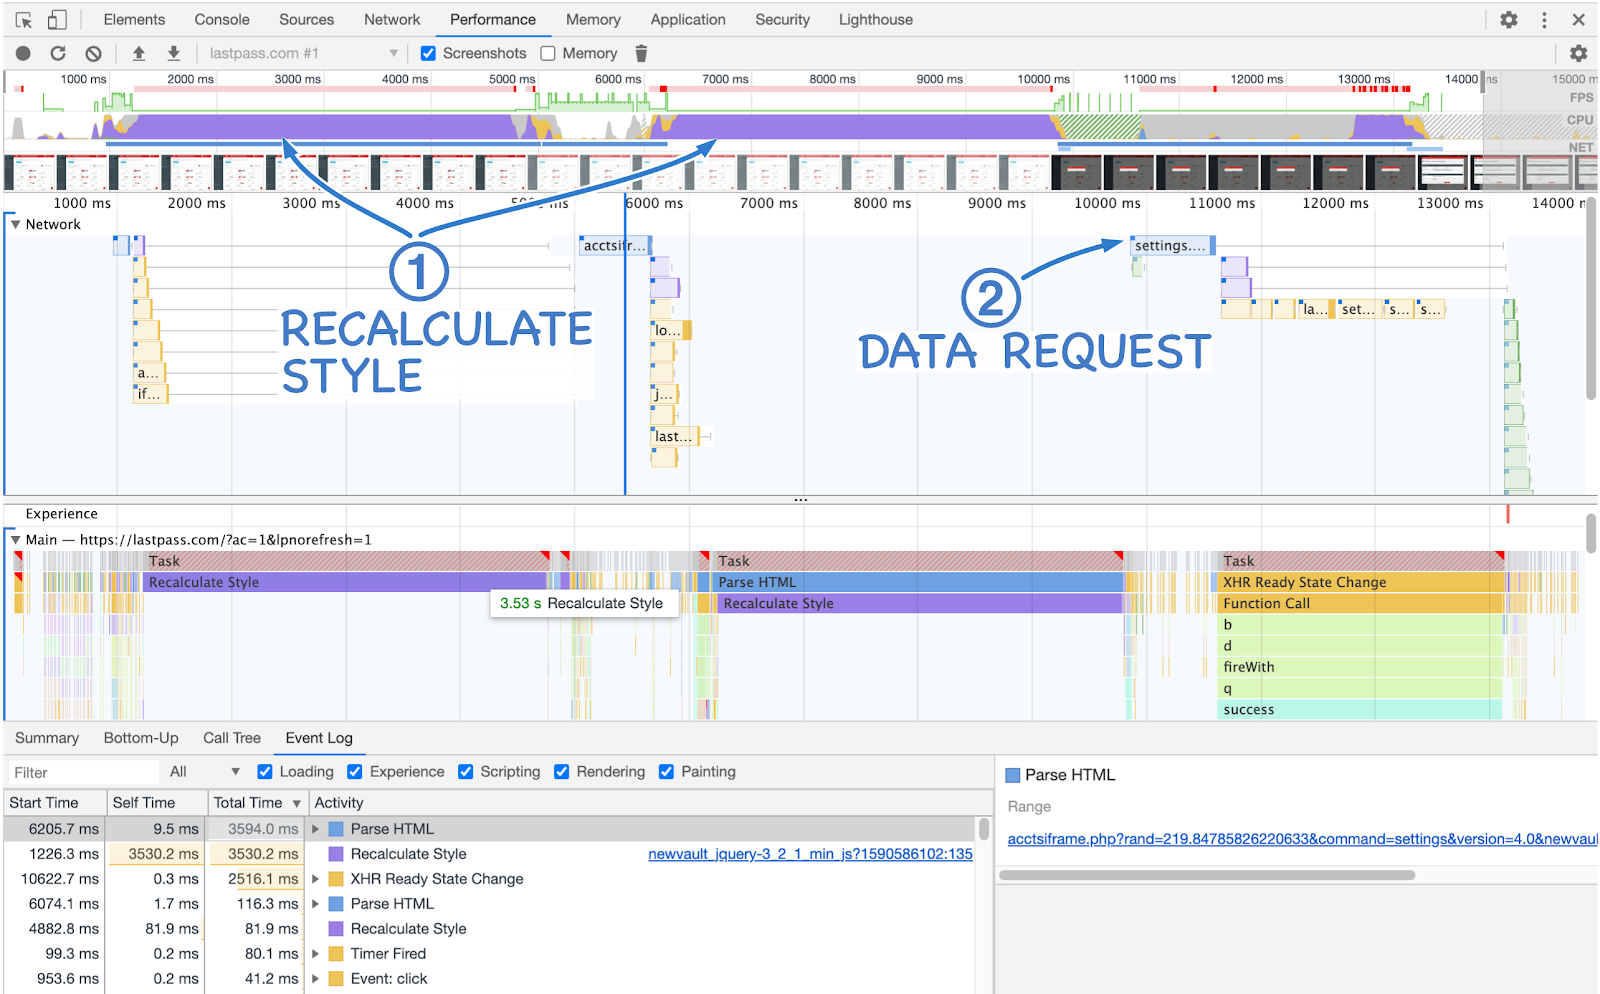The image size is (1600, 994).
Task: Open the acctsiframe.php range link
Action: pyautogui.click(x=1301, y=839)
